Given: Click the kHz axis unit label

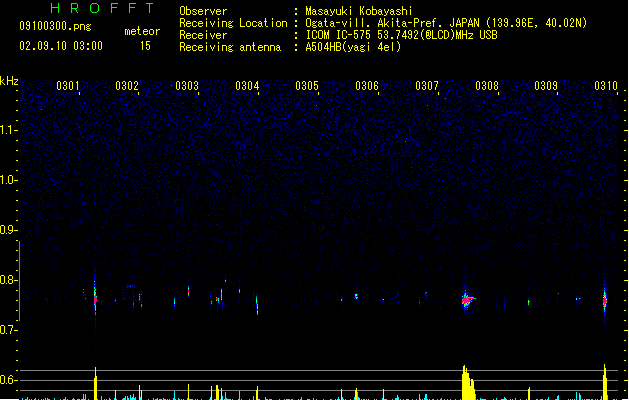Looking at the screenshot, I should [x=9, y=81].
